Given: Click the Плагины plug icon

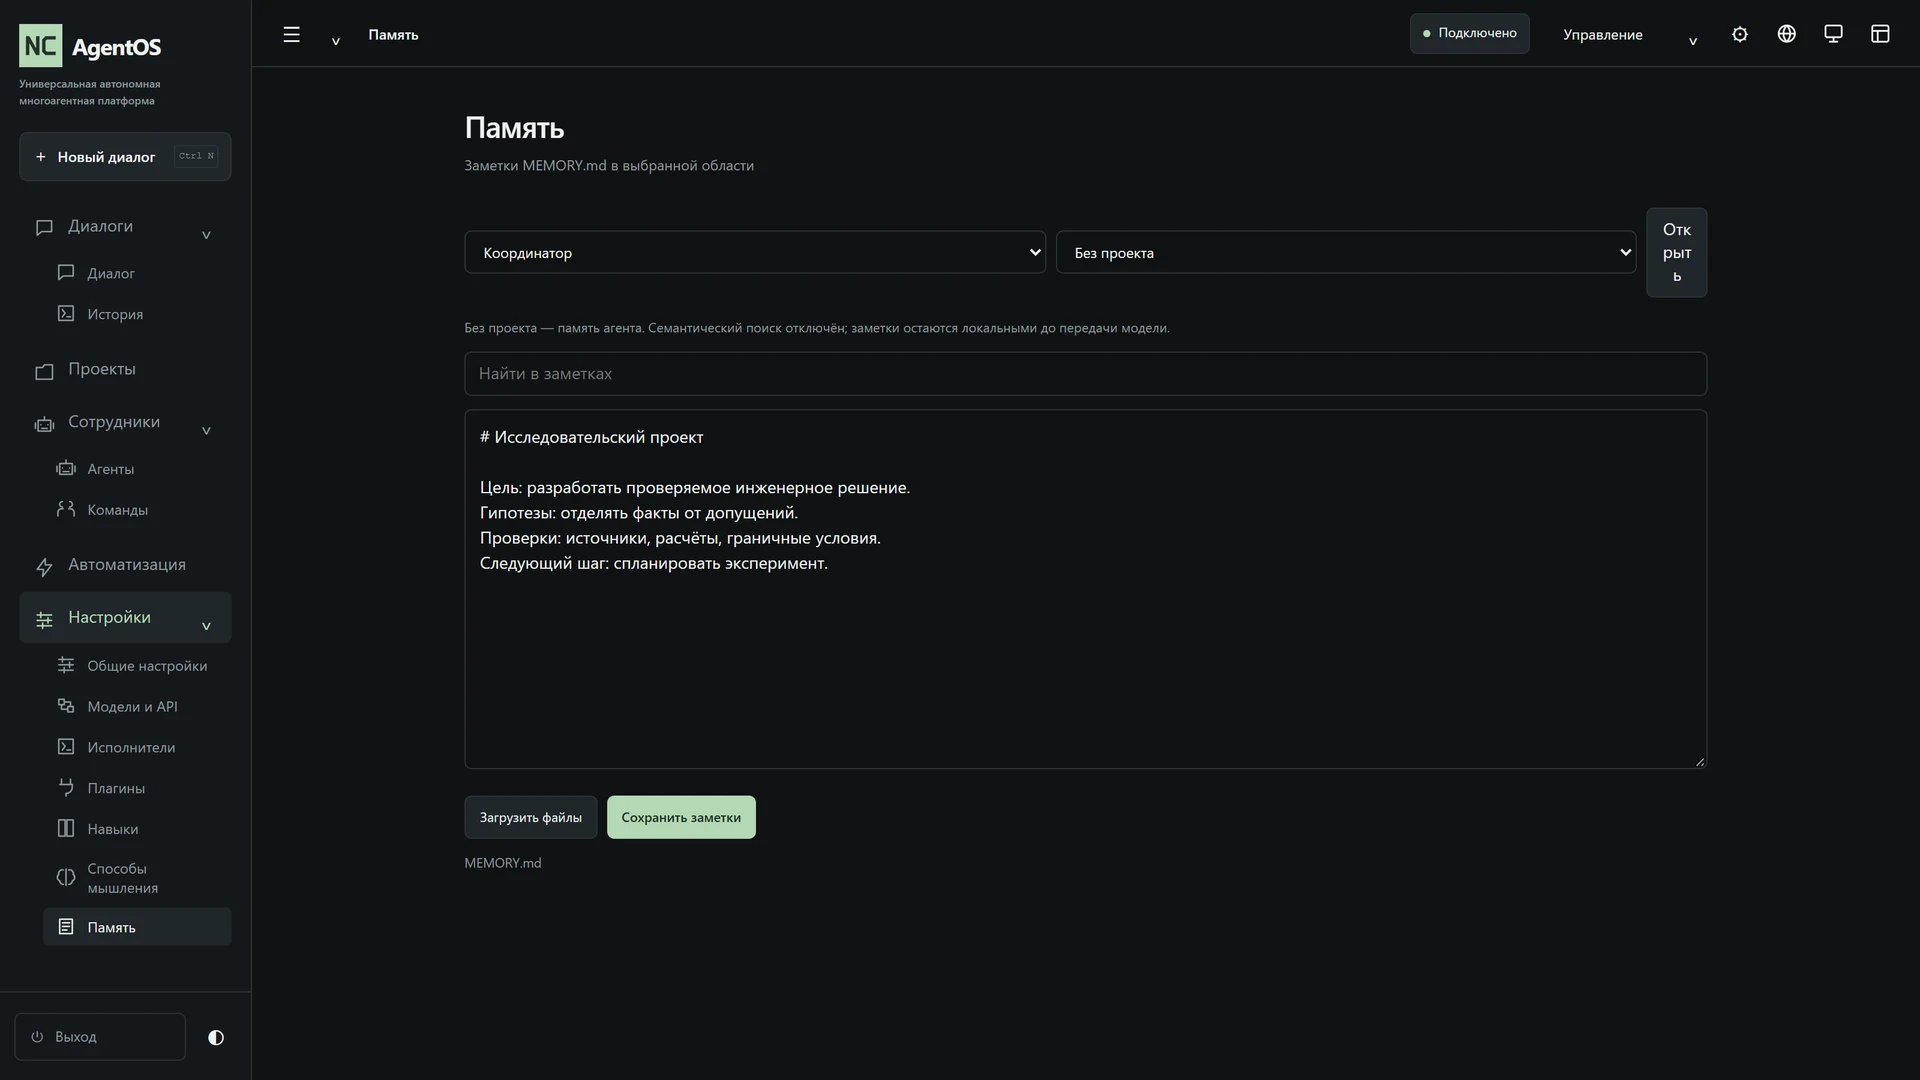Looking at the screenshot, I should pyautogui.click(x=66, y=788).
